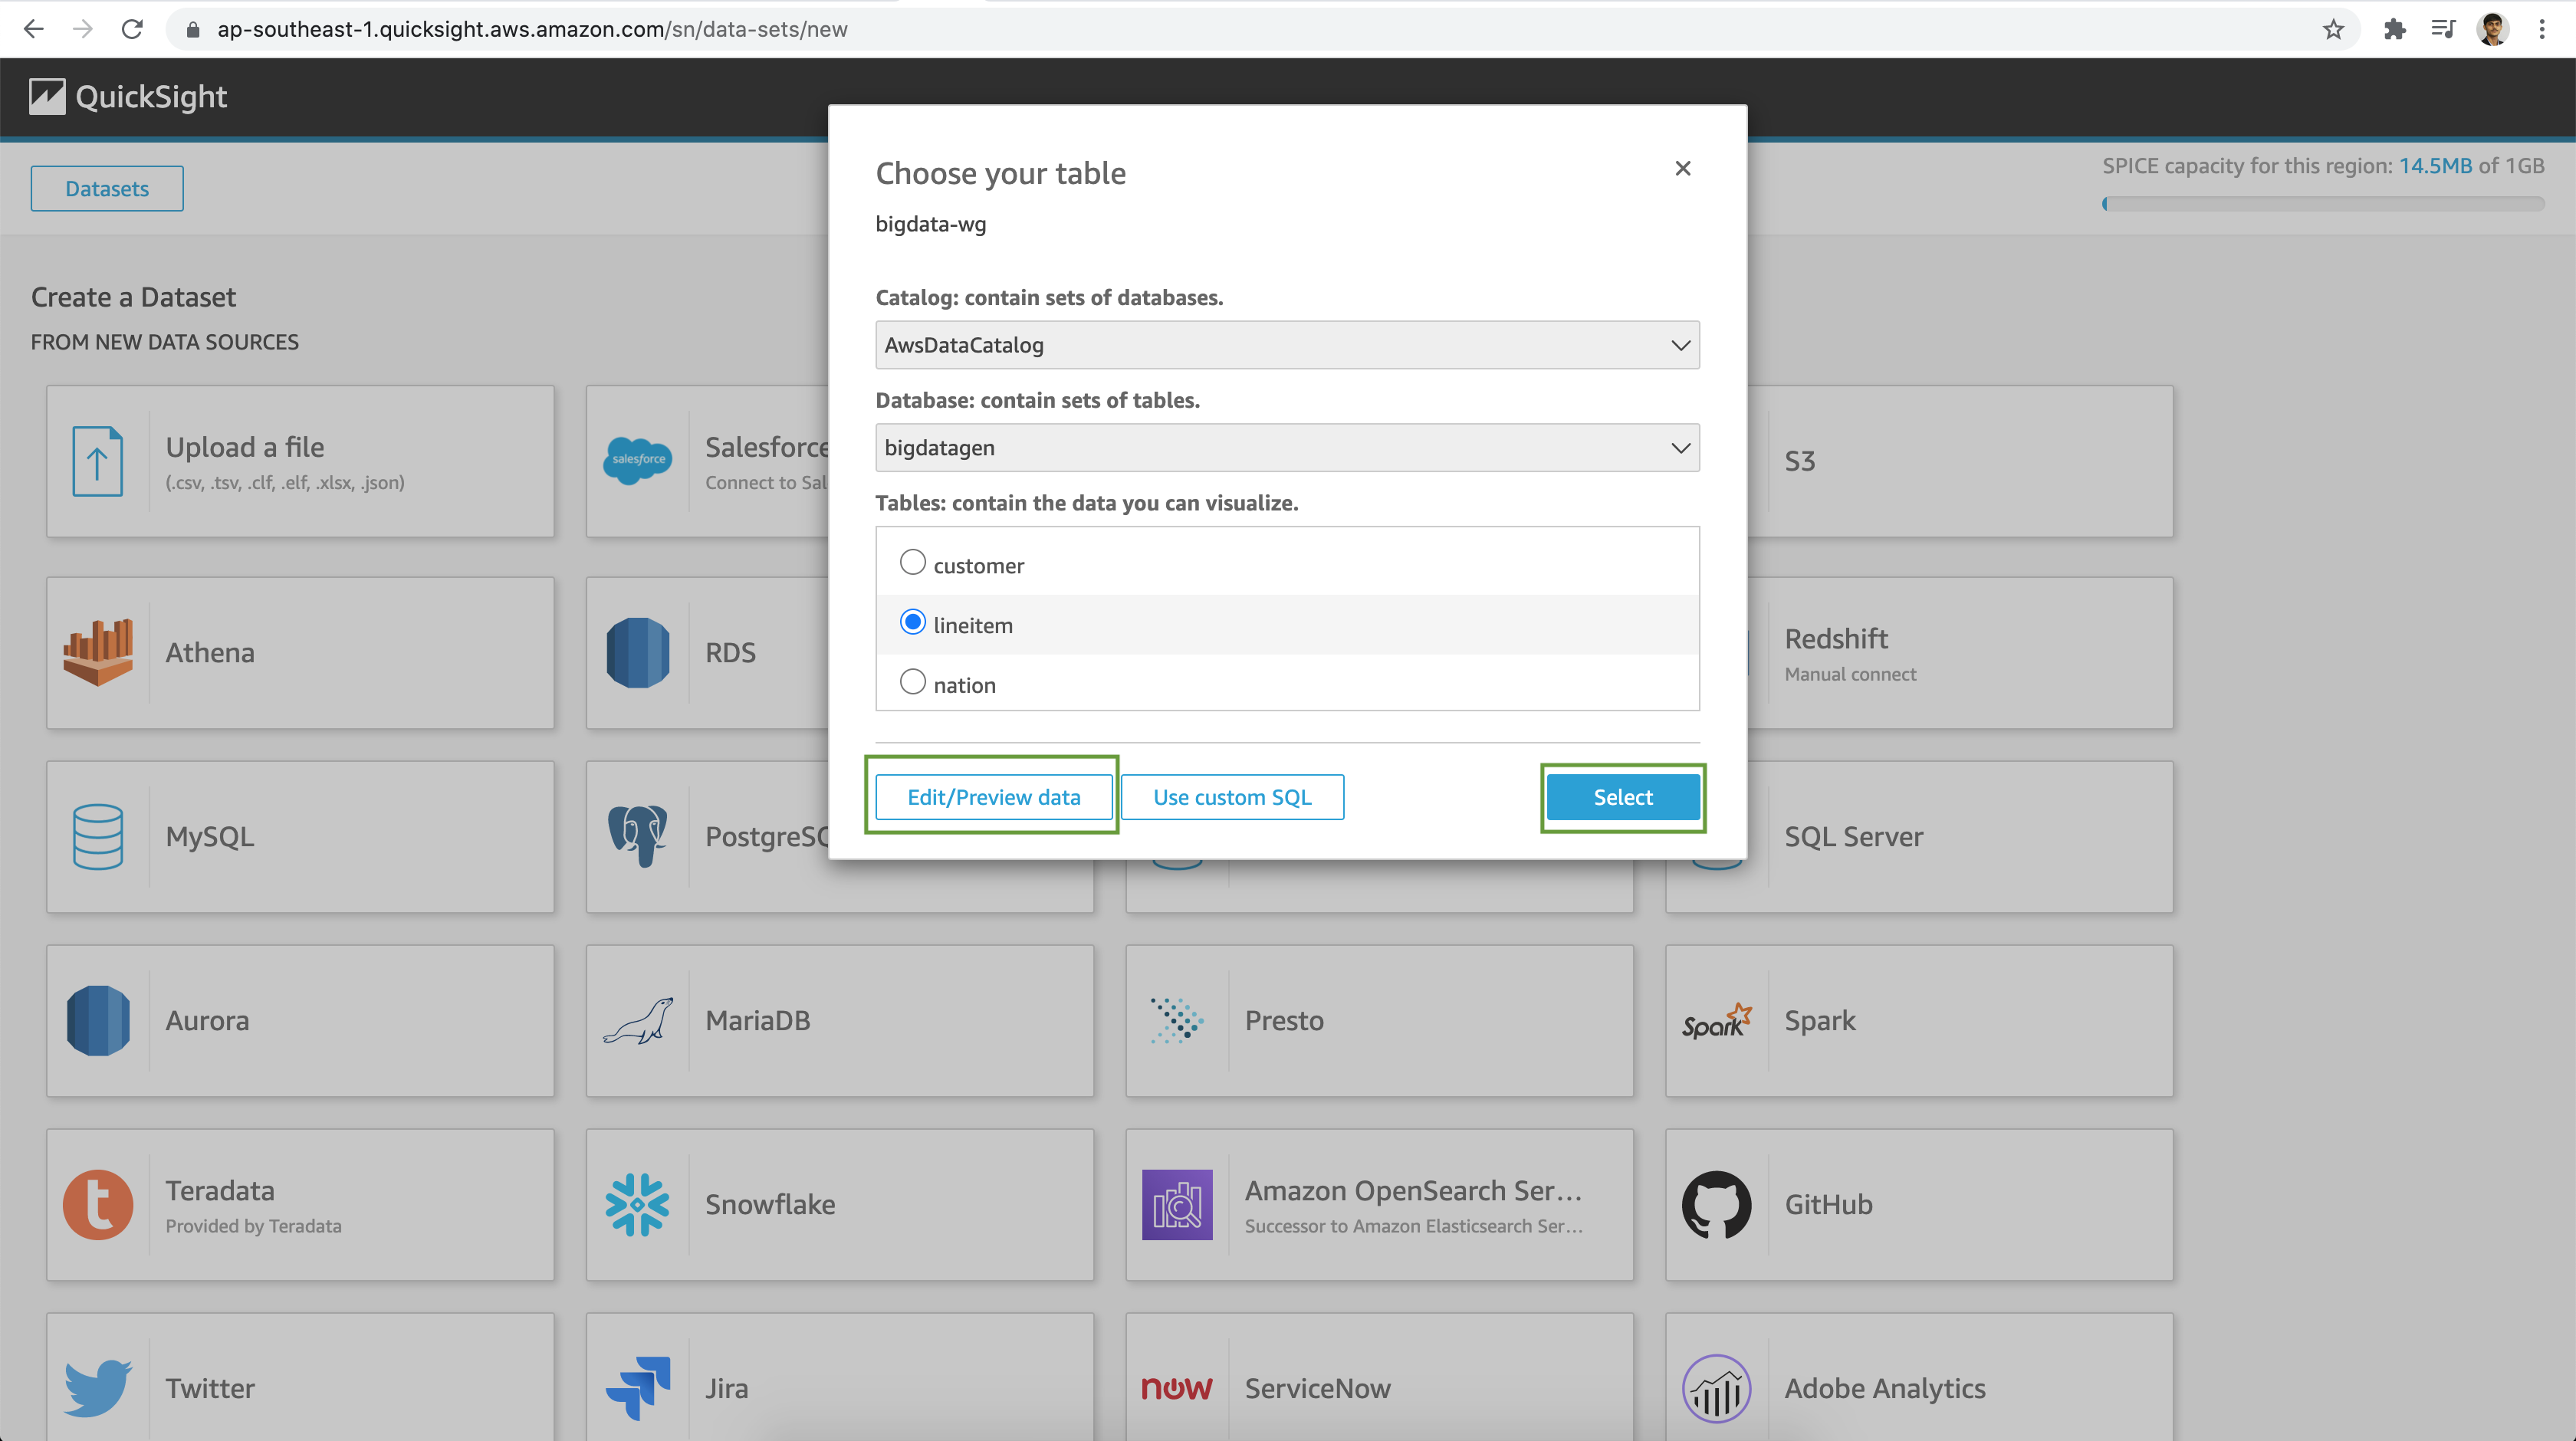Click the MySQL database icon
Viewport: 2576px width, 1441px height.
(97, 836)
